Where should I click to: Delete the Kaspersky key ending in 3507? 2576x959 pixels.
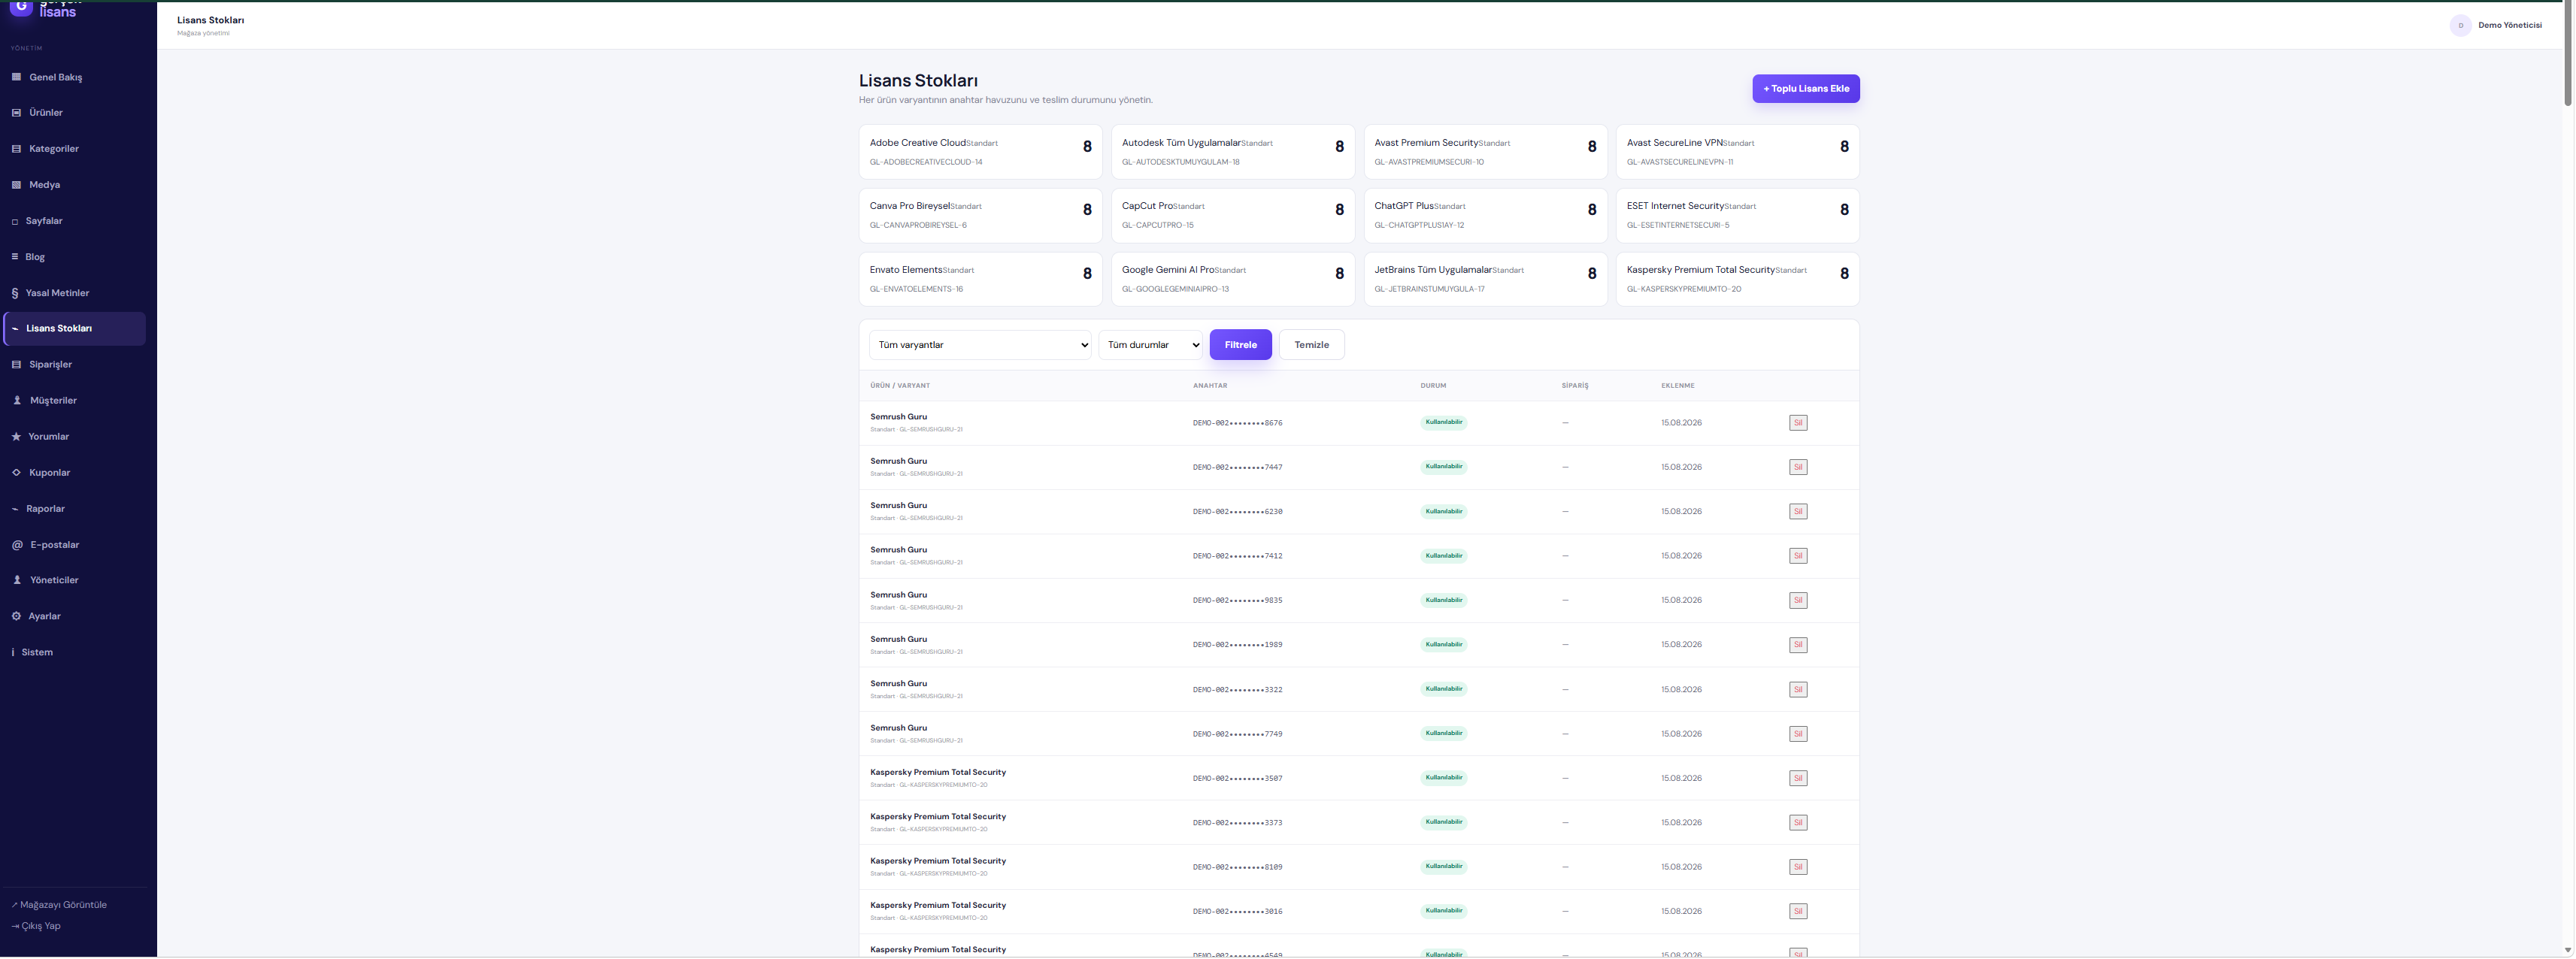[x=1797, y=778]
